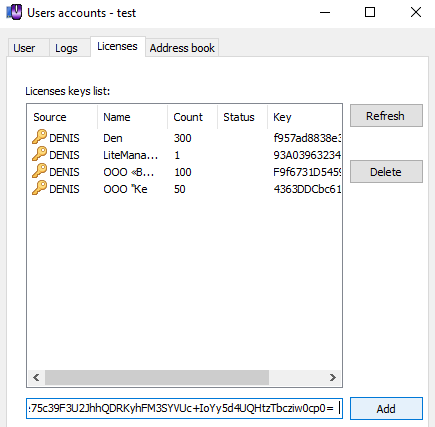
Task: Delete the selected license key
Action: 386,172
